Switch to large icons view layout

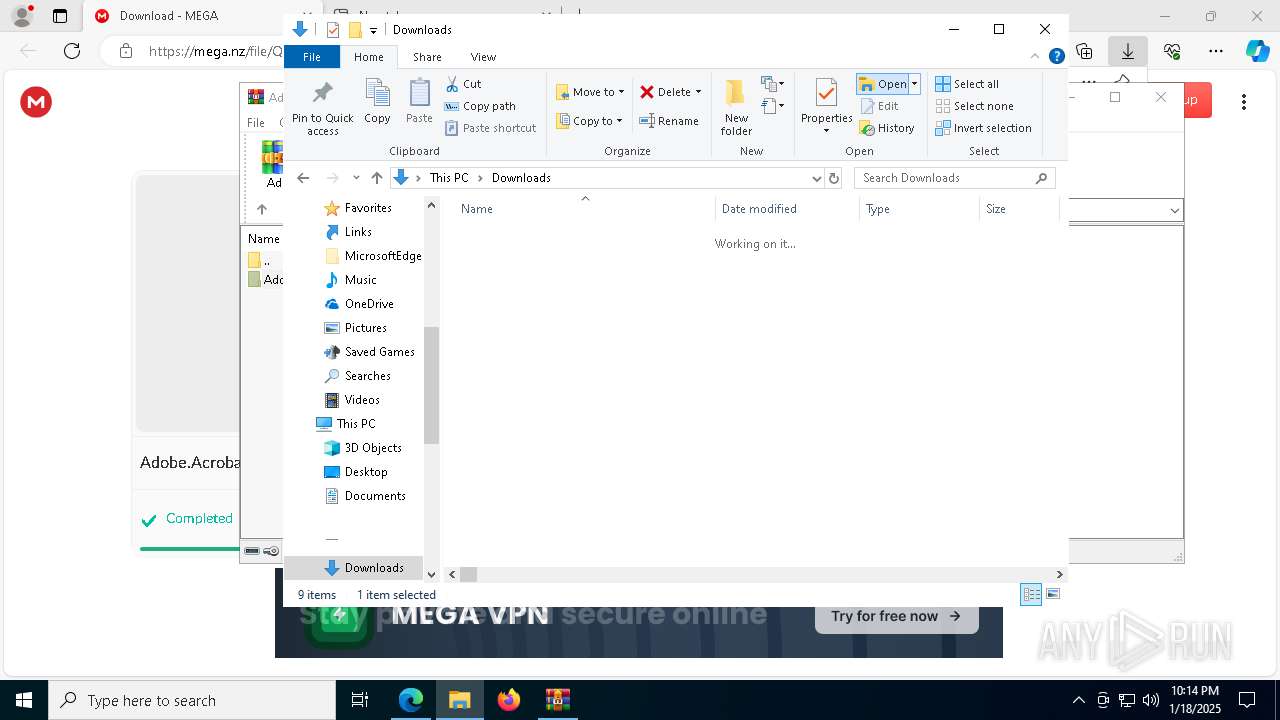(x=1052, y=594)
